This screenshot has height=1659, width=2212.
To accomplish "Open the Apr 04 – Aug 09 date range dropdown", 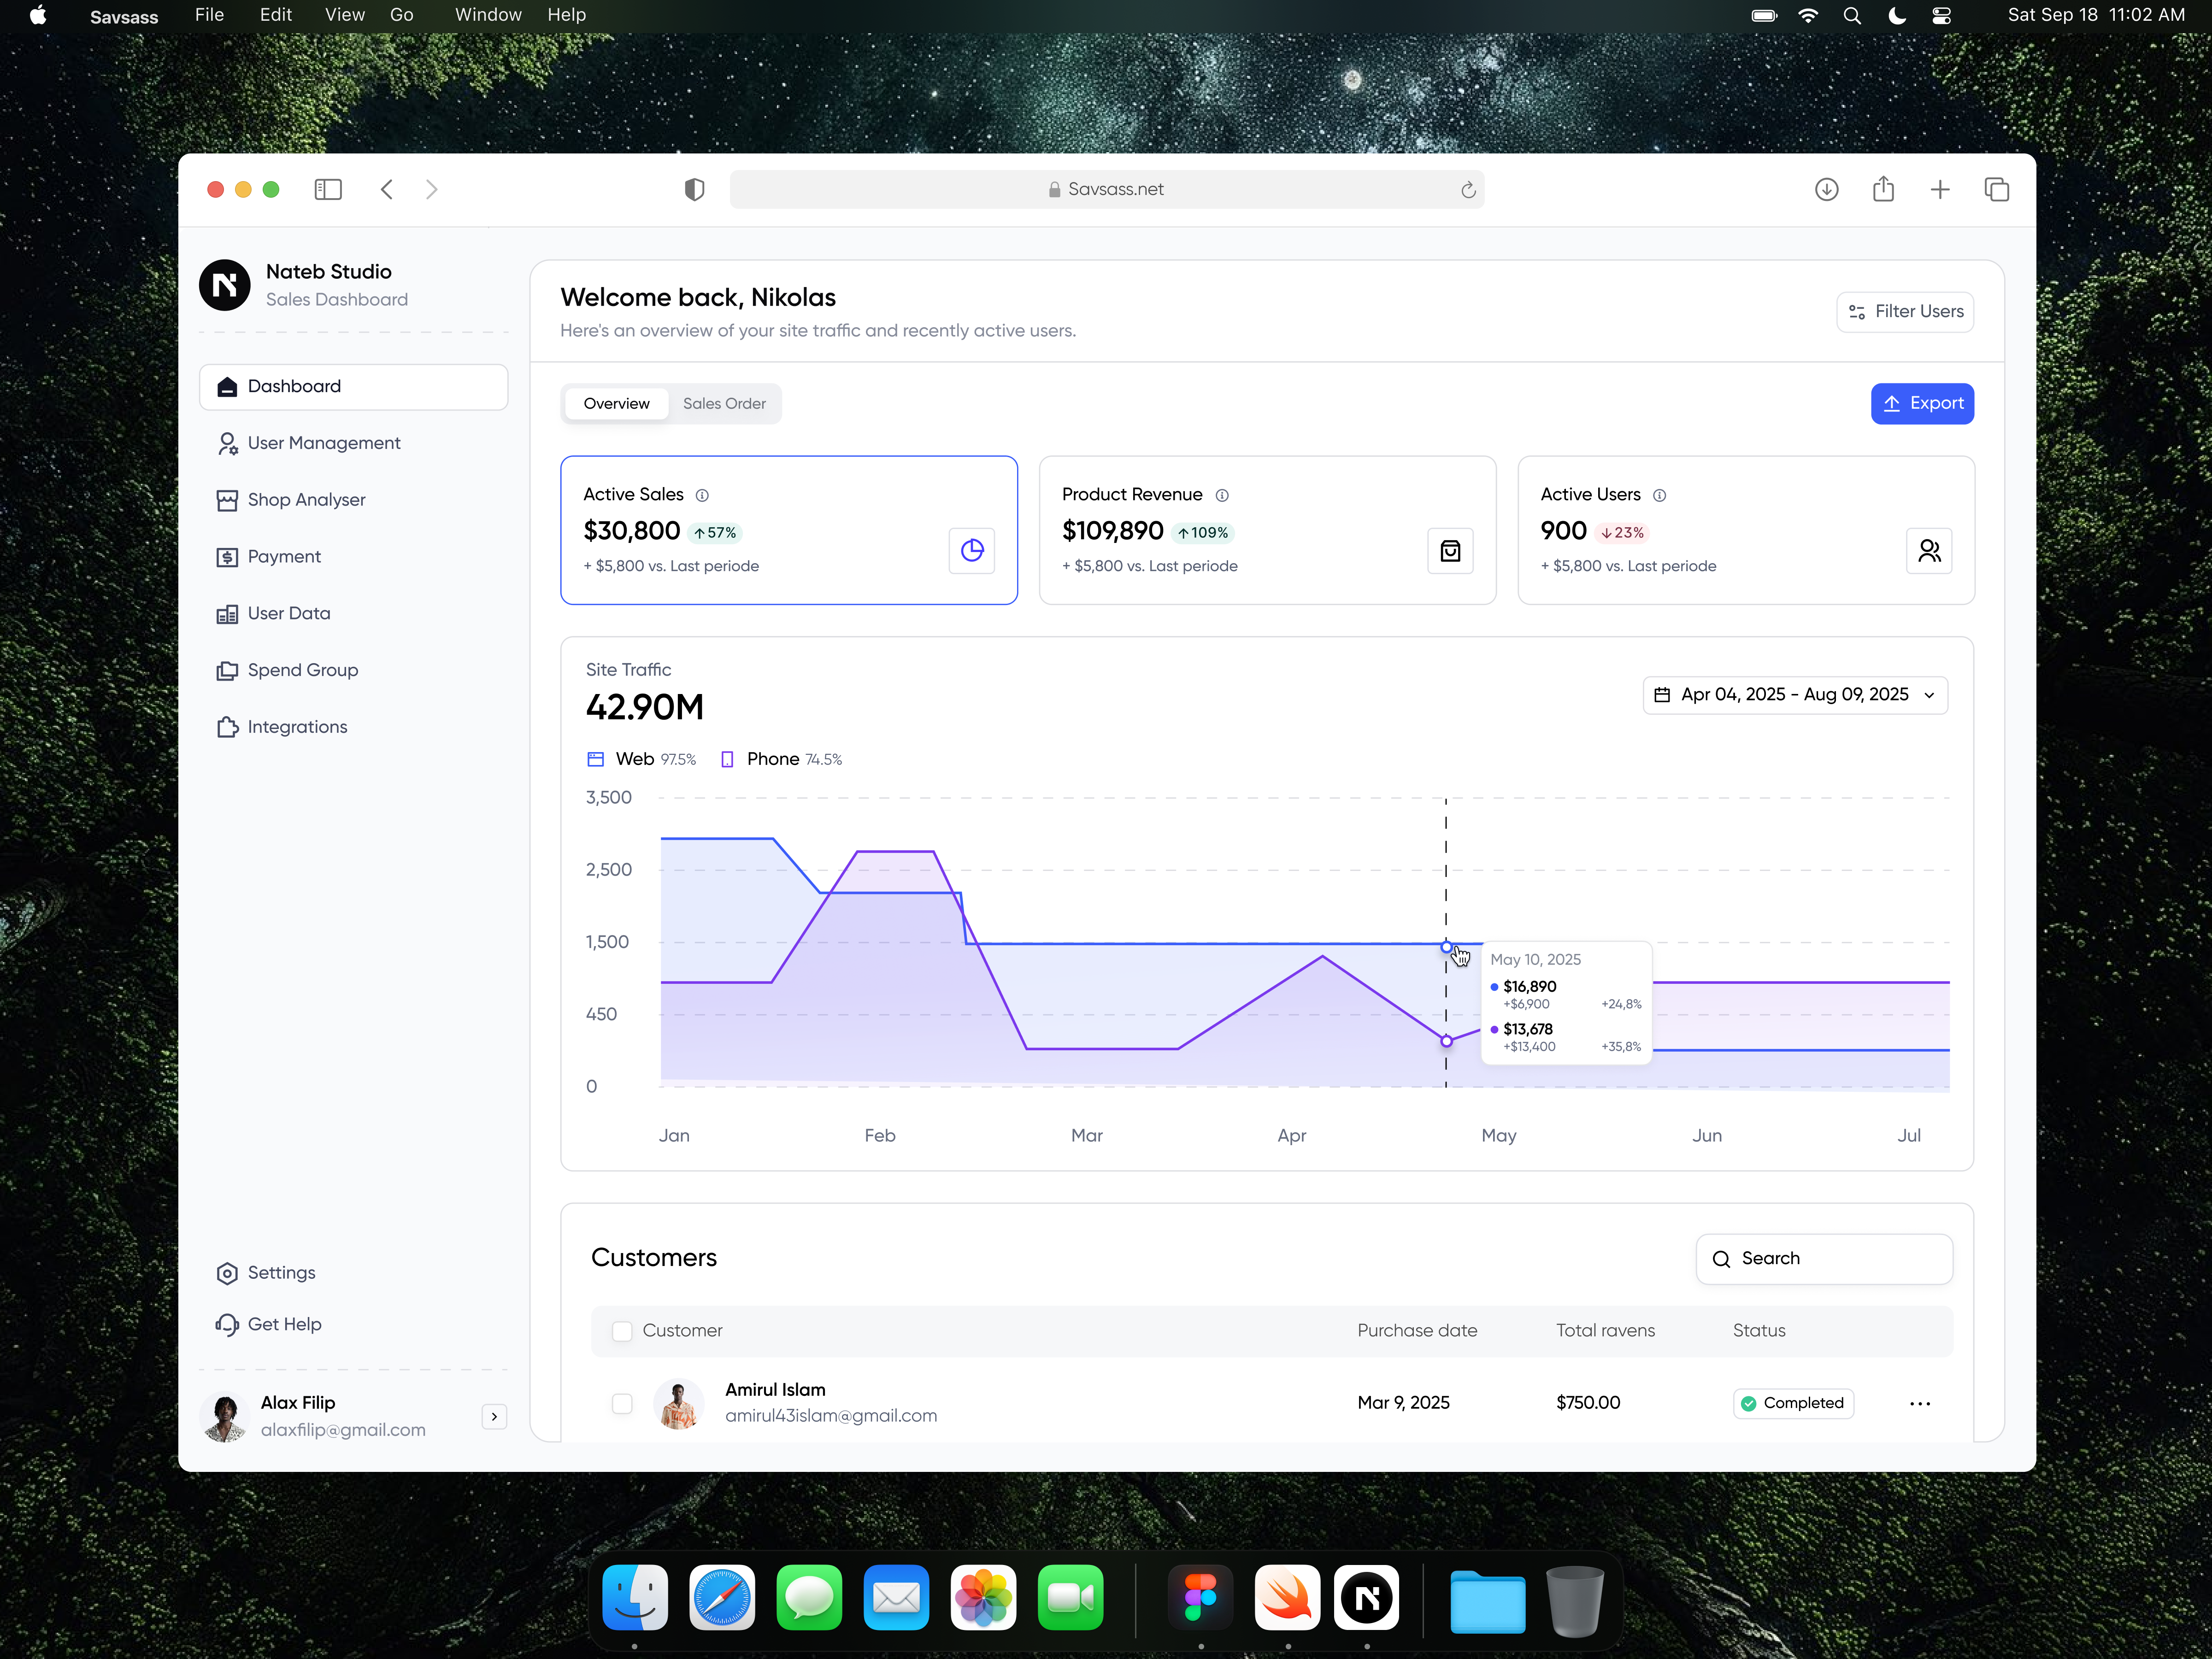I will [1794, 695].
